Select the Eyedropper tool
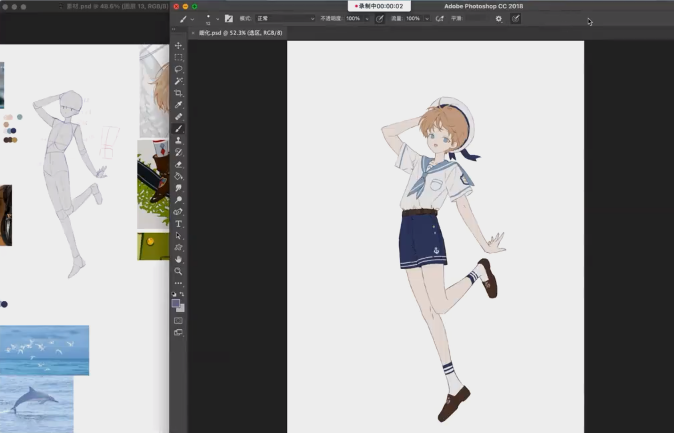674x433 pixels. point(179,105)
